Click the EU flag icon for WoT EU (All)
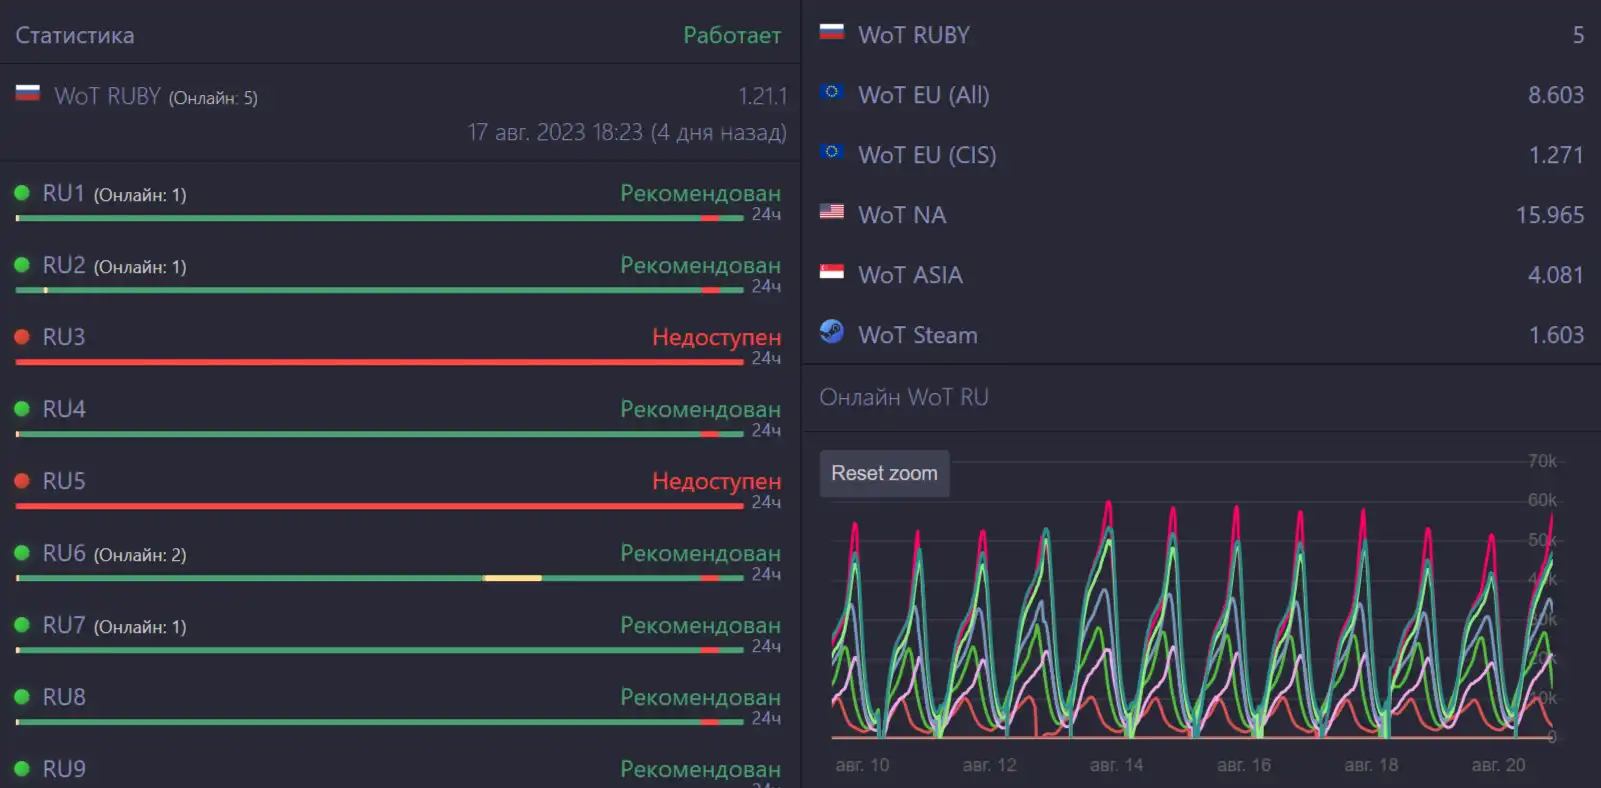 point(832,91)
